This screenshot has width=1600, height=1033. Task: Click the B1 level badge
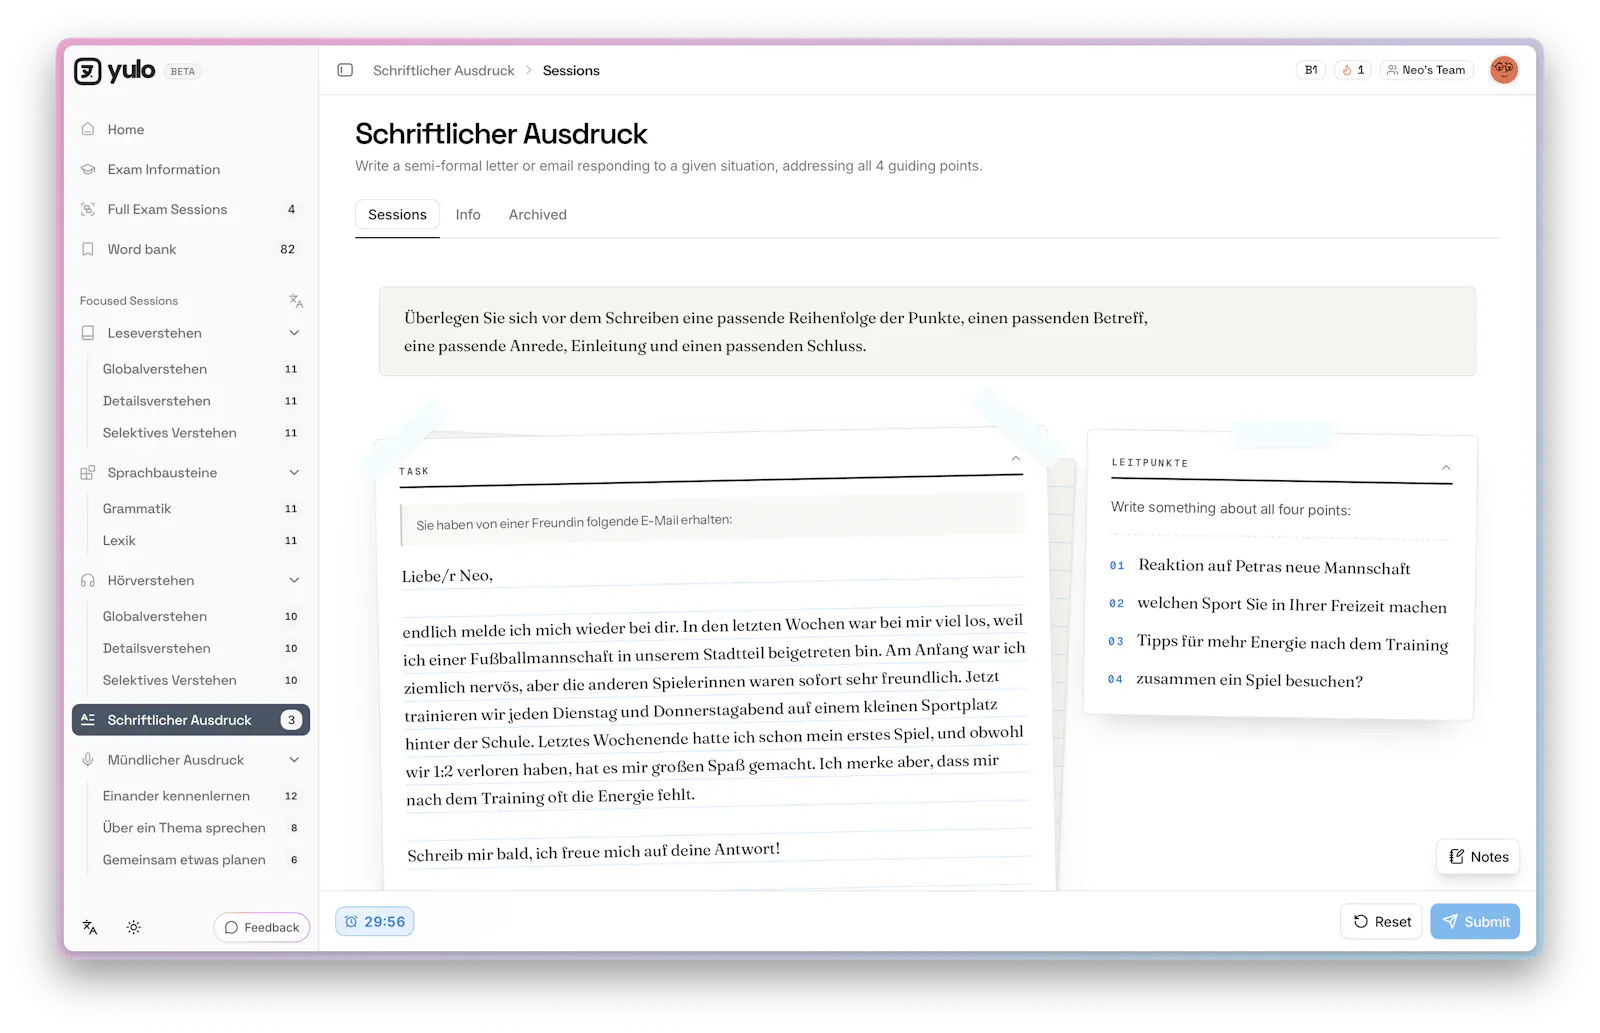(x=1311, y=70)
